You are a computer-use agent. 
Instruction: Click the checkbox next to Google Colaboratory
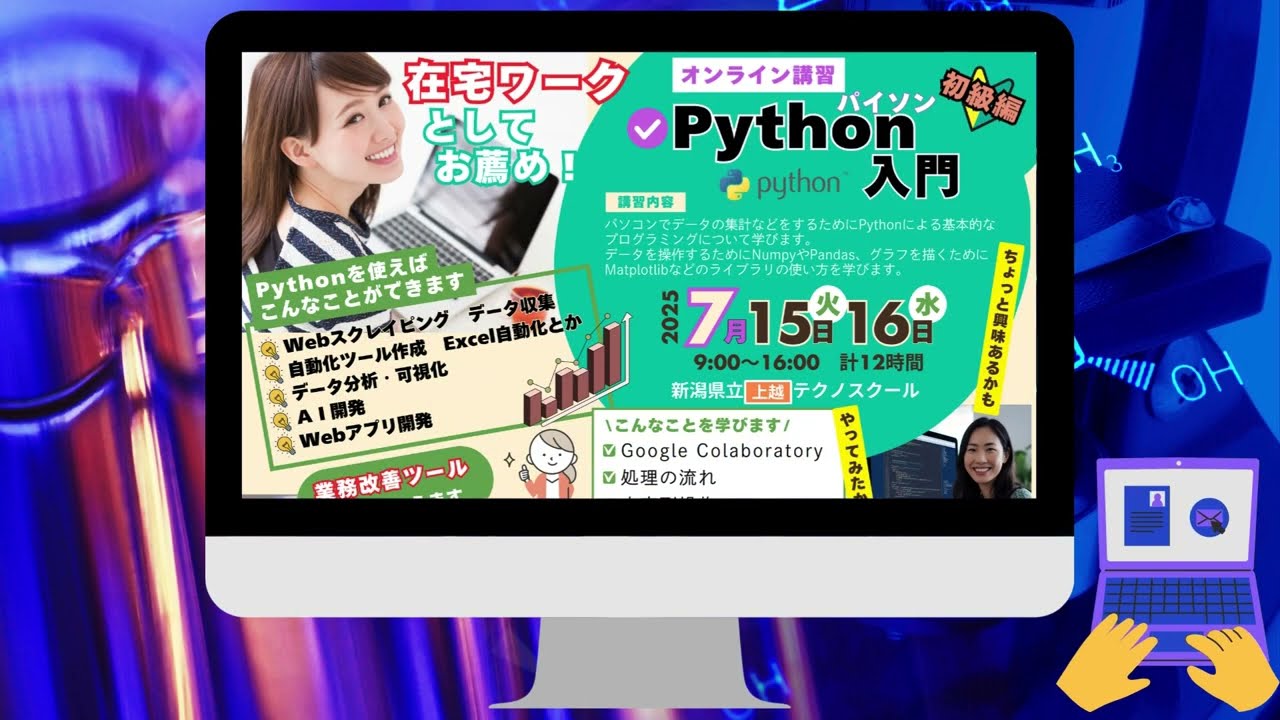click(609, 451)
